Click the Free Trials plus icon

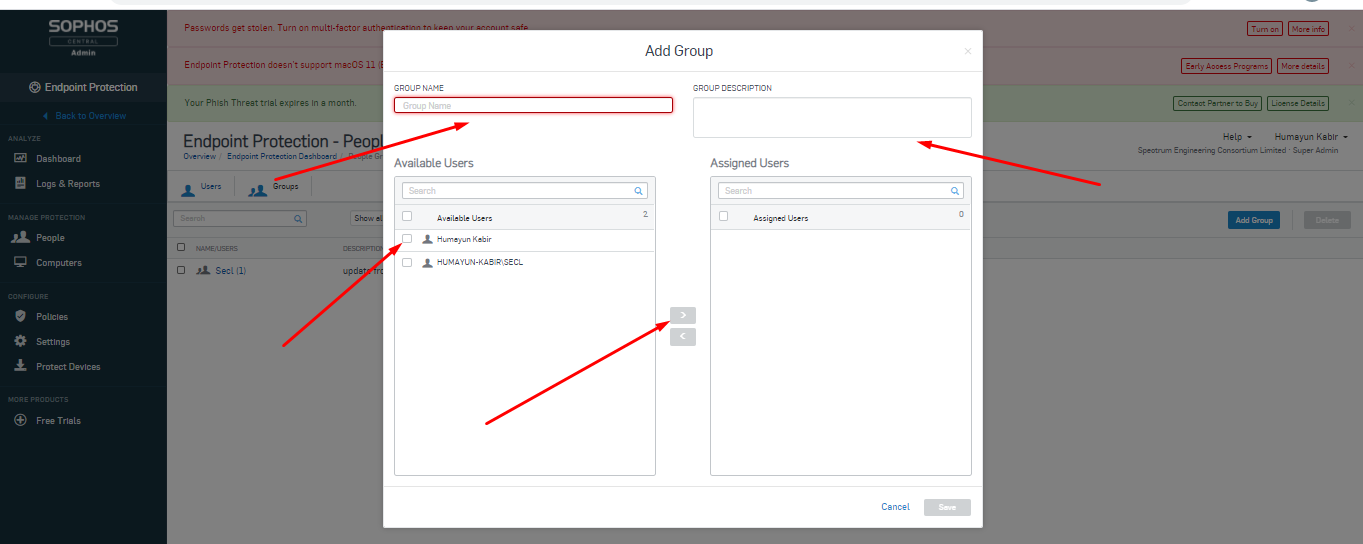pyautogui.click(x=19, y=420)
